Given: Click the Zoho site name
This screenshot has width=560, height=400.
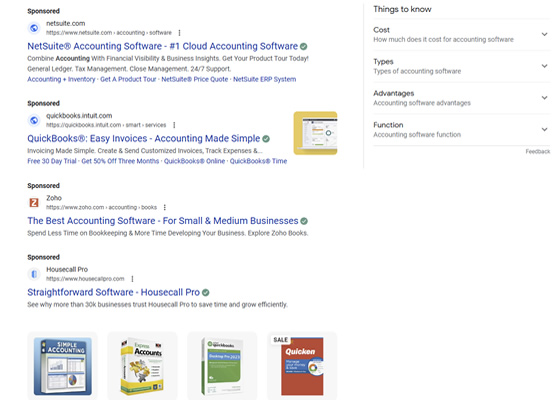Looking at the screenshot, I should point(54,198).
